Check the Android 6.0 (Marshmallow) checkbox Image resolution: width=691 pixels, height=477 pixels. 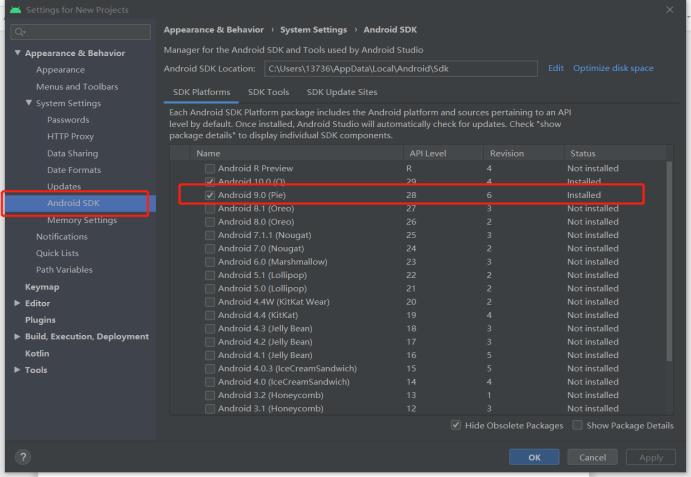tap(210, 262)
